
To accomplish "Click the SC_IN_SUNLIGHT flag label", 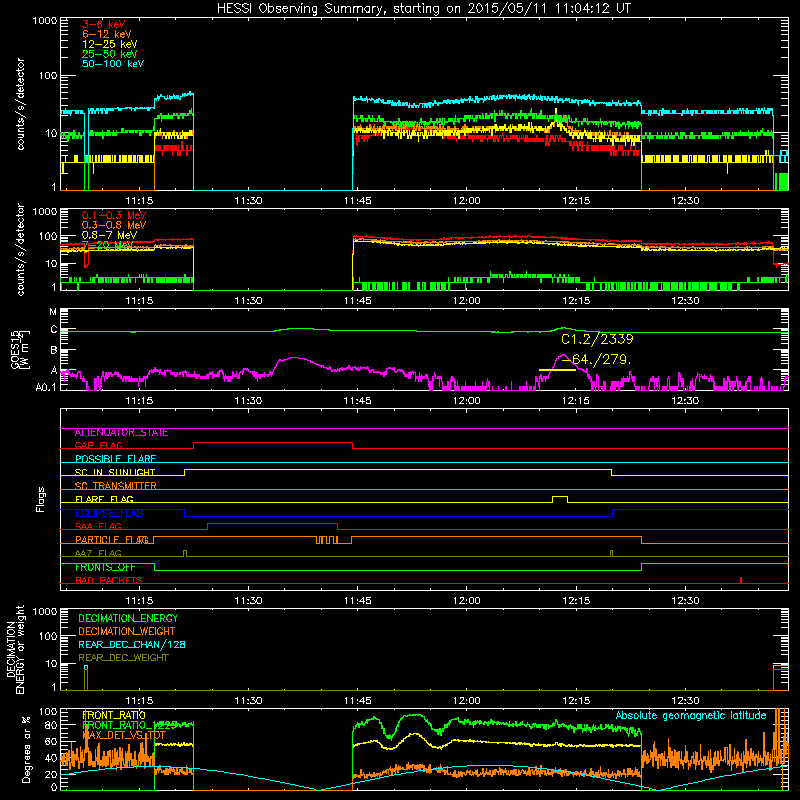I will tap(115, 472).
